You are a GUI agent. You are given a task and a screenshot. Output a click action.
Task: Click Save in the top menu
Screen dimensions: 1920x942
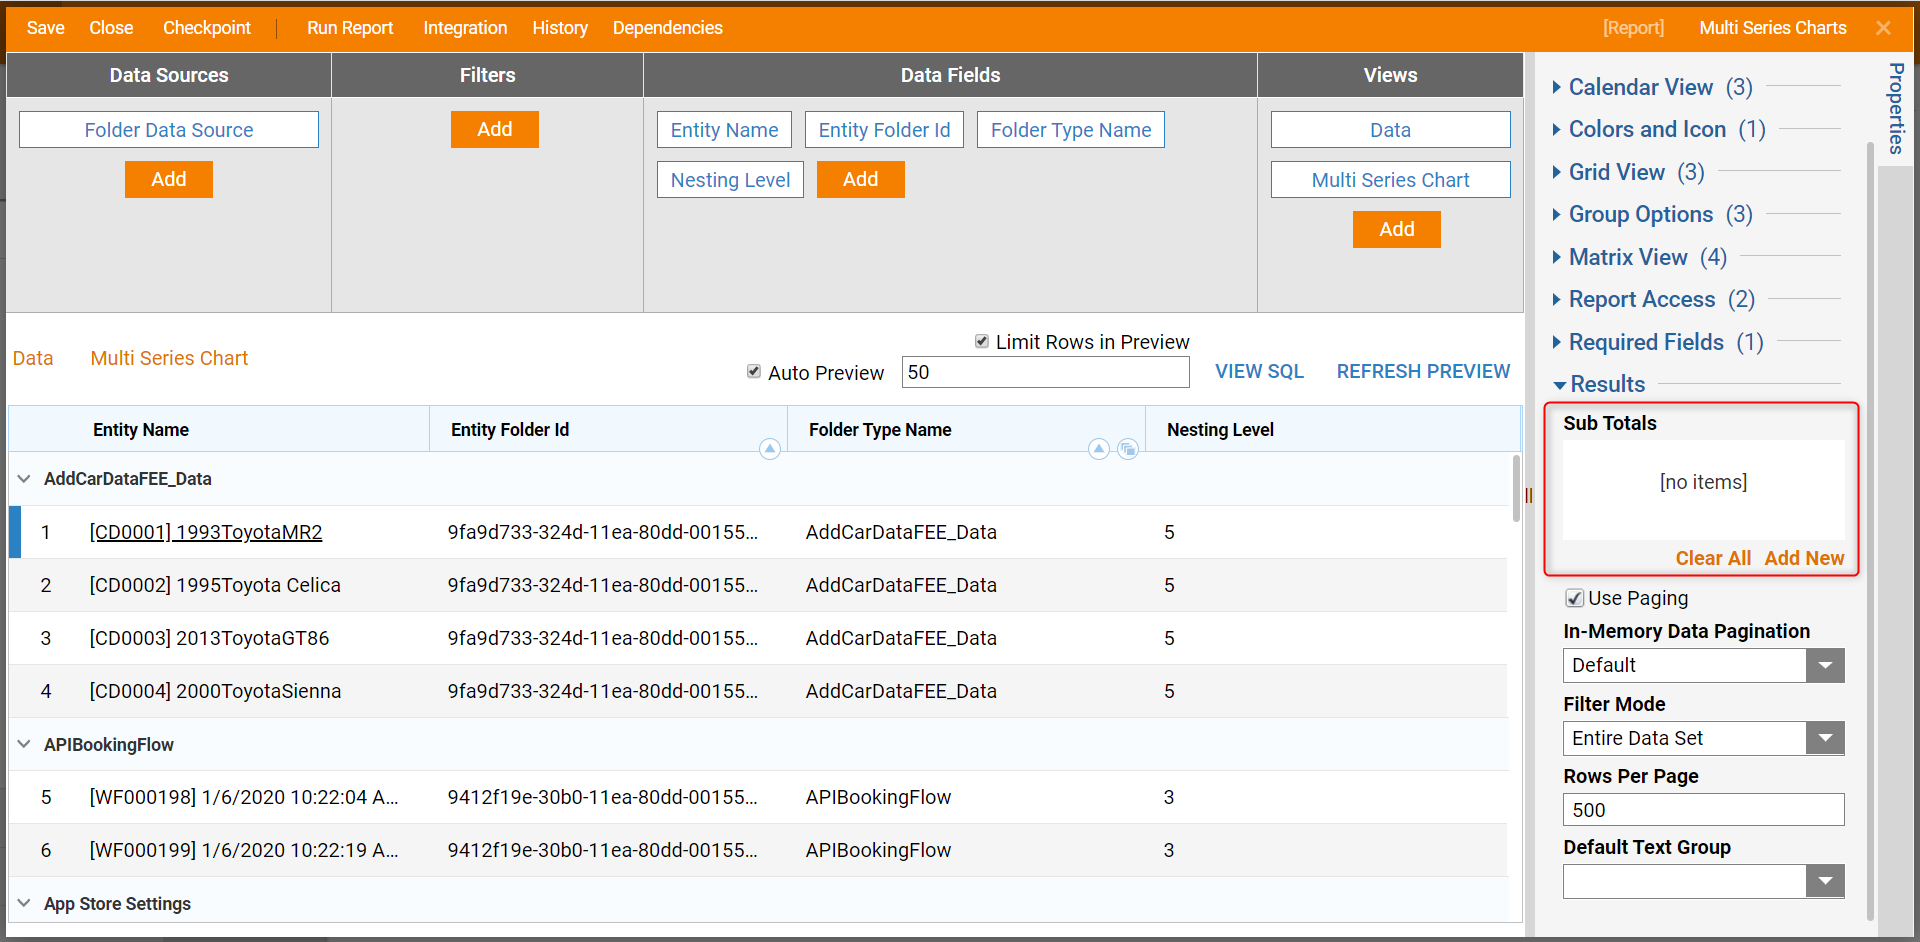click(x=45, y=28)
